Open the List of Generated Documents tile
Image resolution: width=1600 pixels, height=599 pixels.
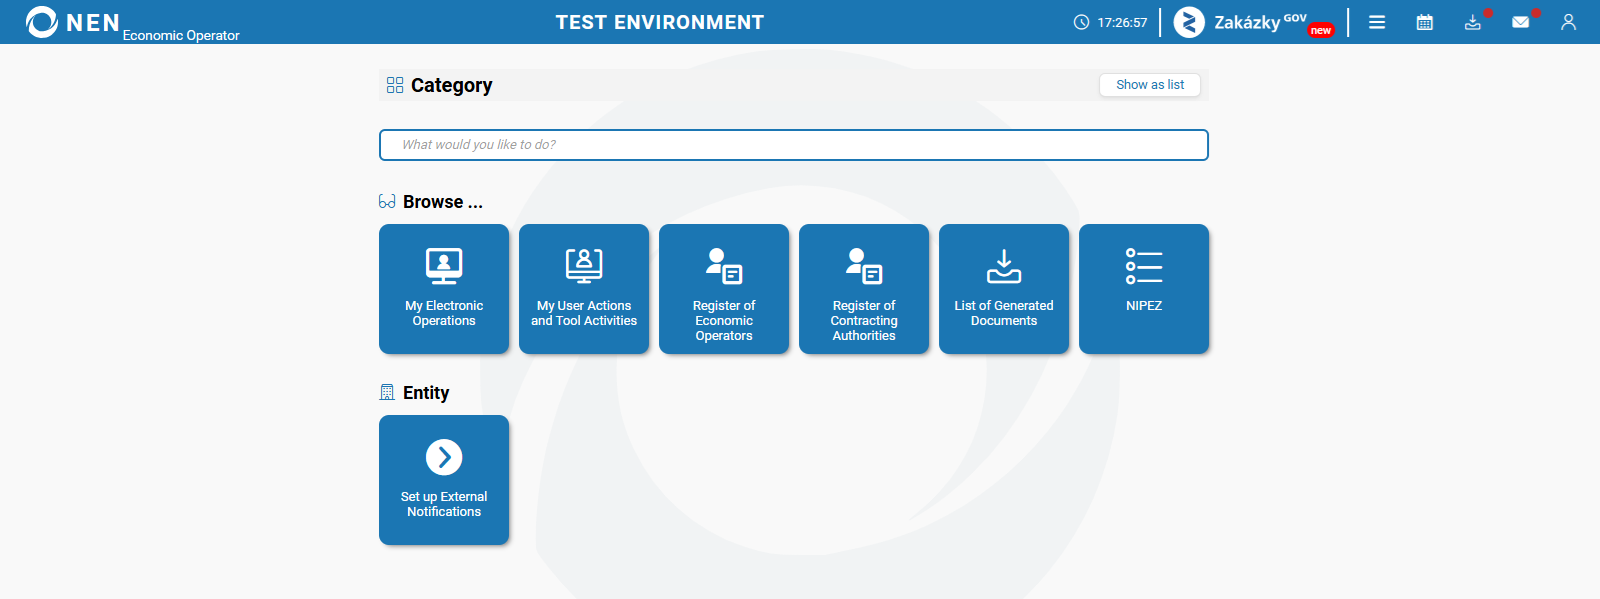coord(1004,289)
